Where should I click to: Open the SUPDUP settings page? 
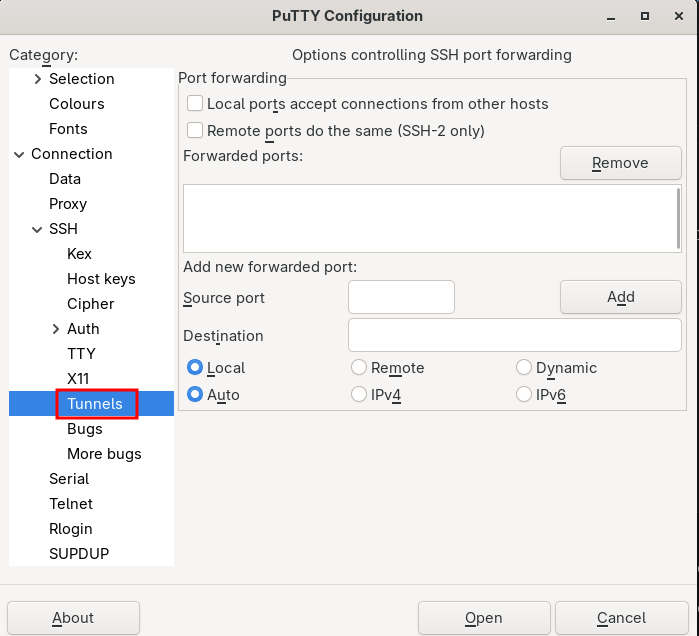pyautogui.click(x=79, y=553)
